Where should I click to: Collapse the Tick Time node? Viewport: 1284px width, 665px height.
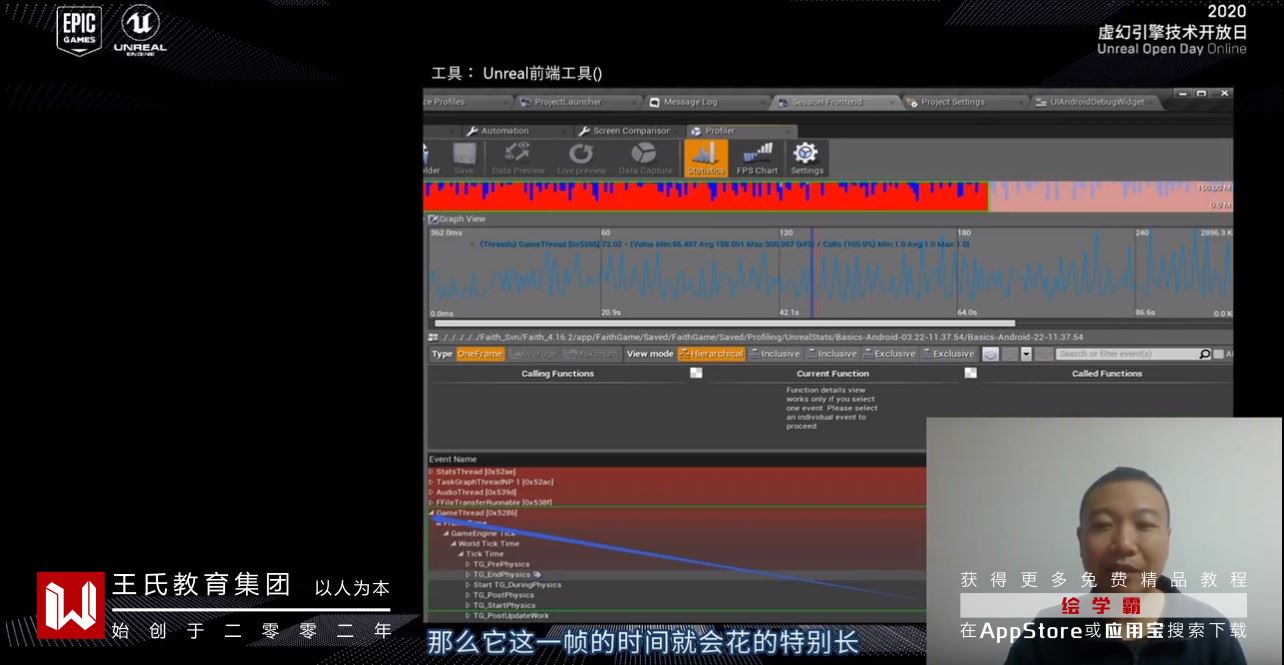point(461,554)
